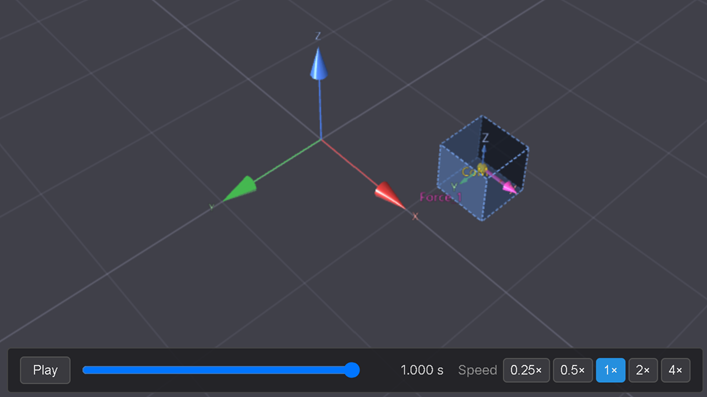
Task: Click the red X-axis arrowhead
Action: 390,195
